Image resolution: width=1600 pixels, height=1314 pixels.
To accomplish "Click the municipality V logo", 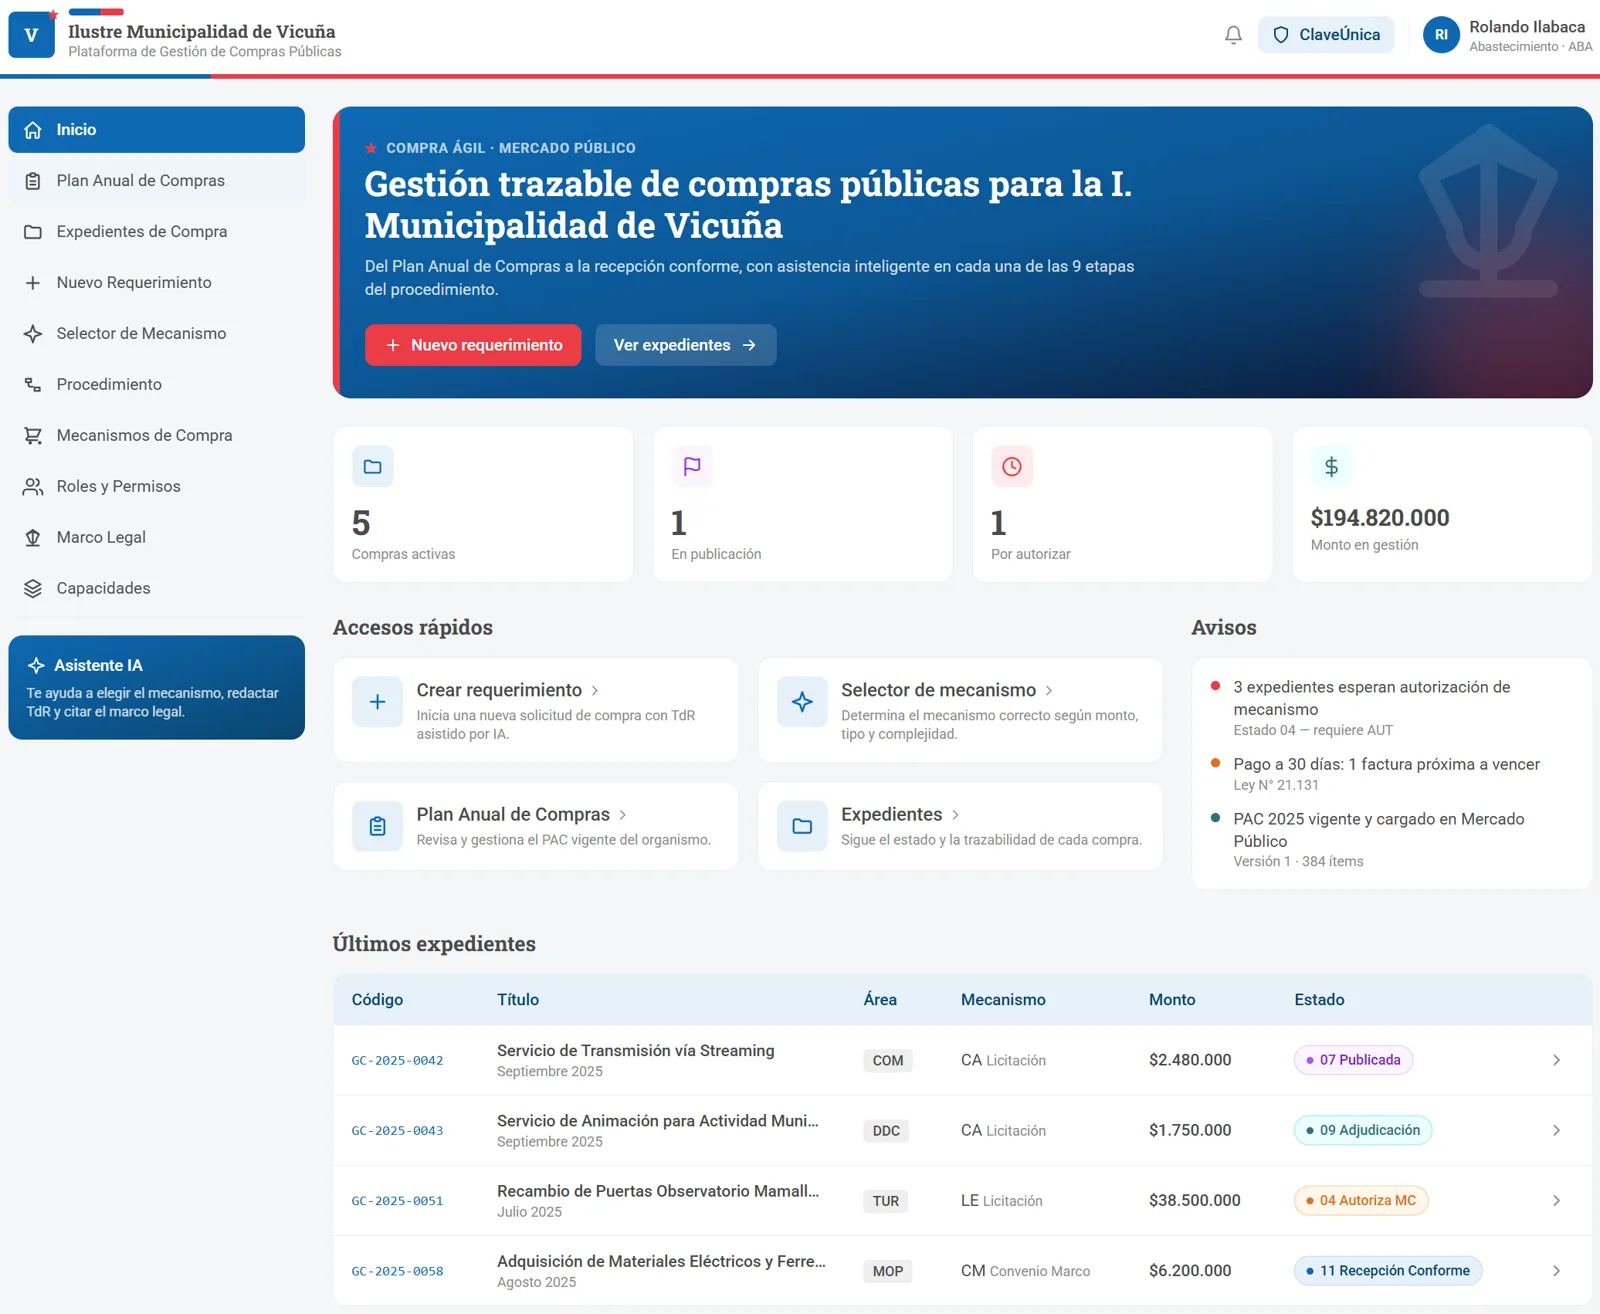I will [x=31, y=35].
